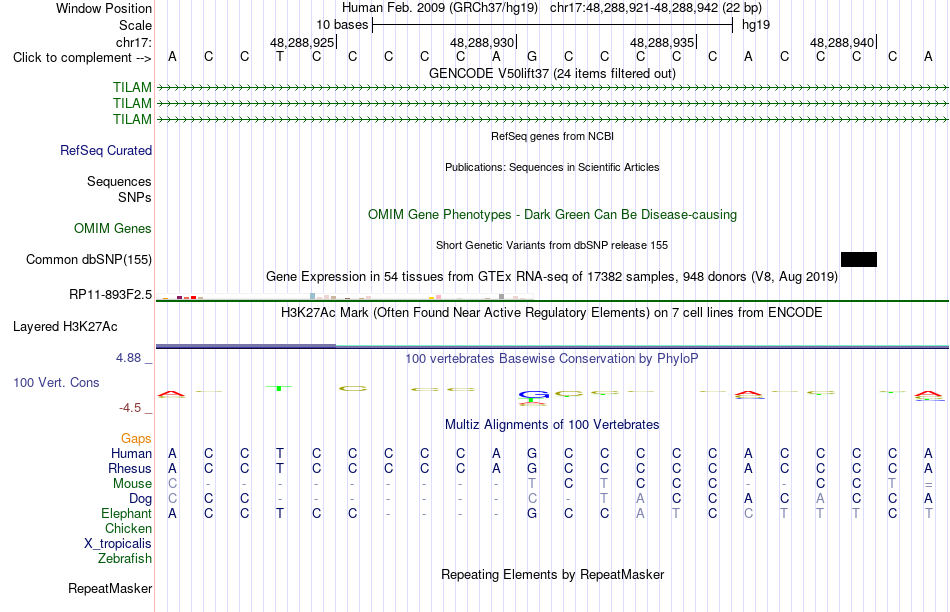Select the RP11-893F2.5 gene label
Viewport: 950px width, 612px height.
click(110, 294)
